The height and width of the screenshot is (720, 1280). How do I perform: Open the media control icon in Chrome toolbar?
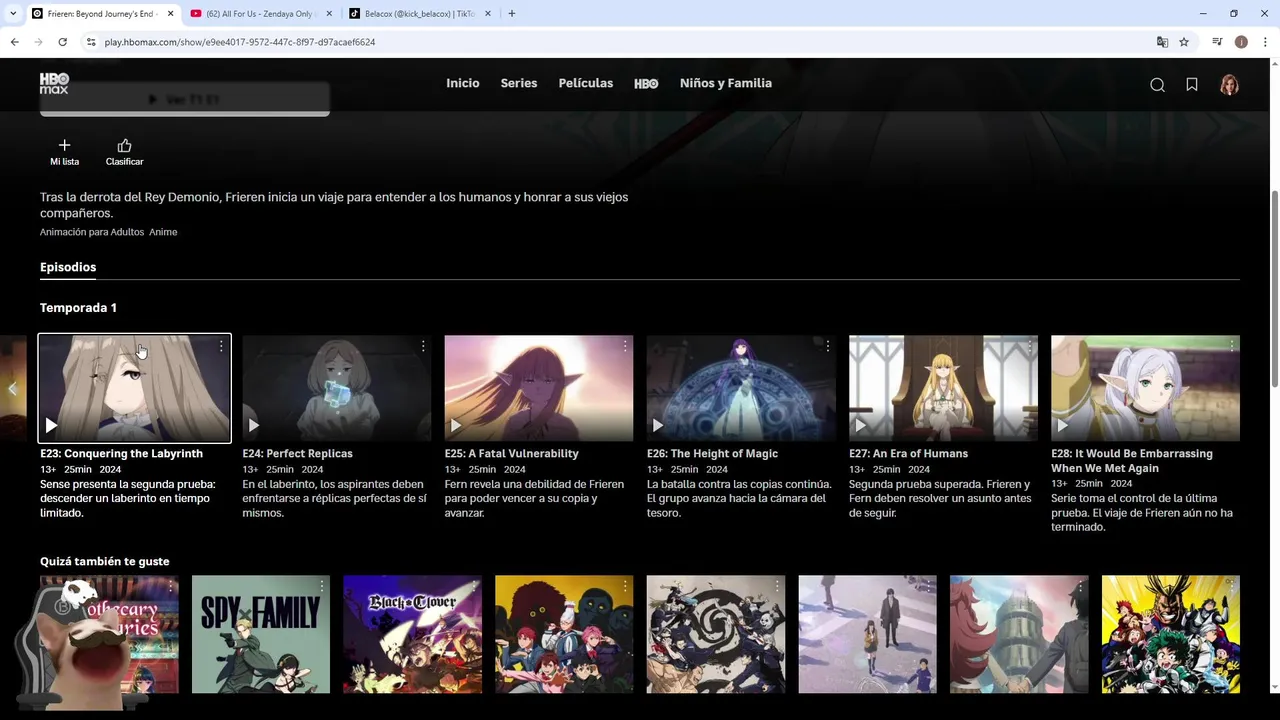[x=1217, y=42]
